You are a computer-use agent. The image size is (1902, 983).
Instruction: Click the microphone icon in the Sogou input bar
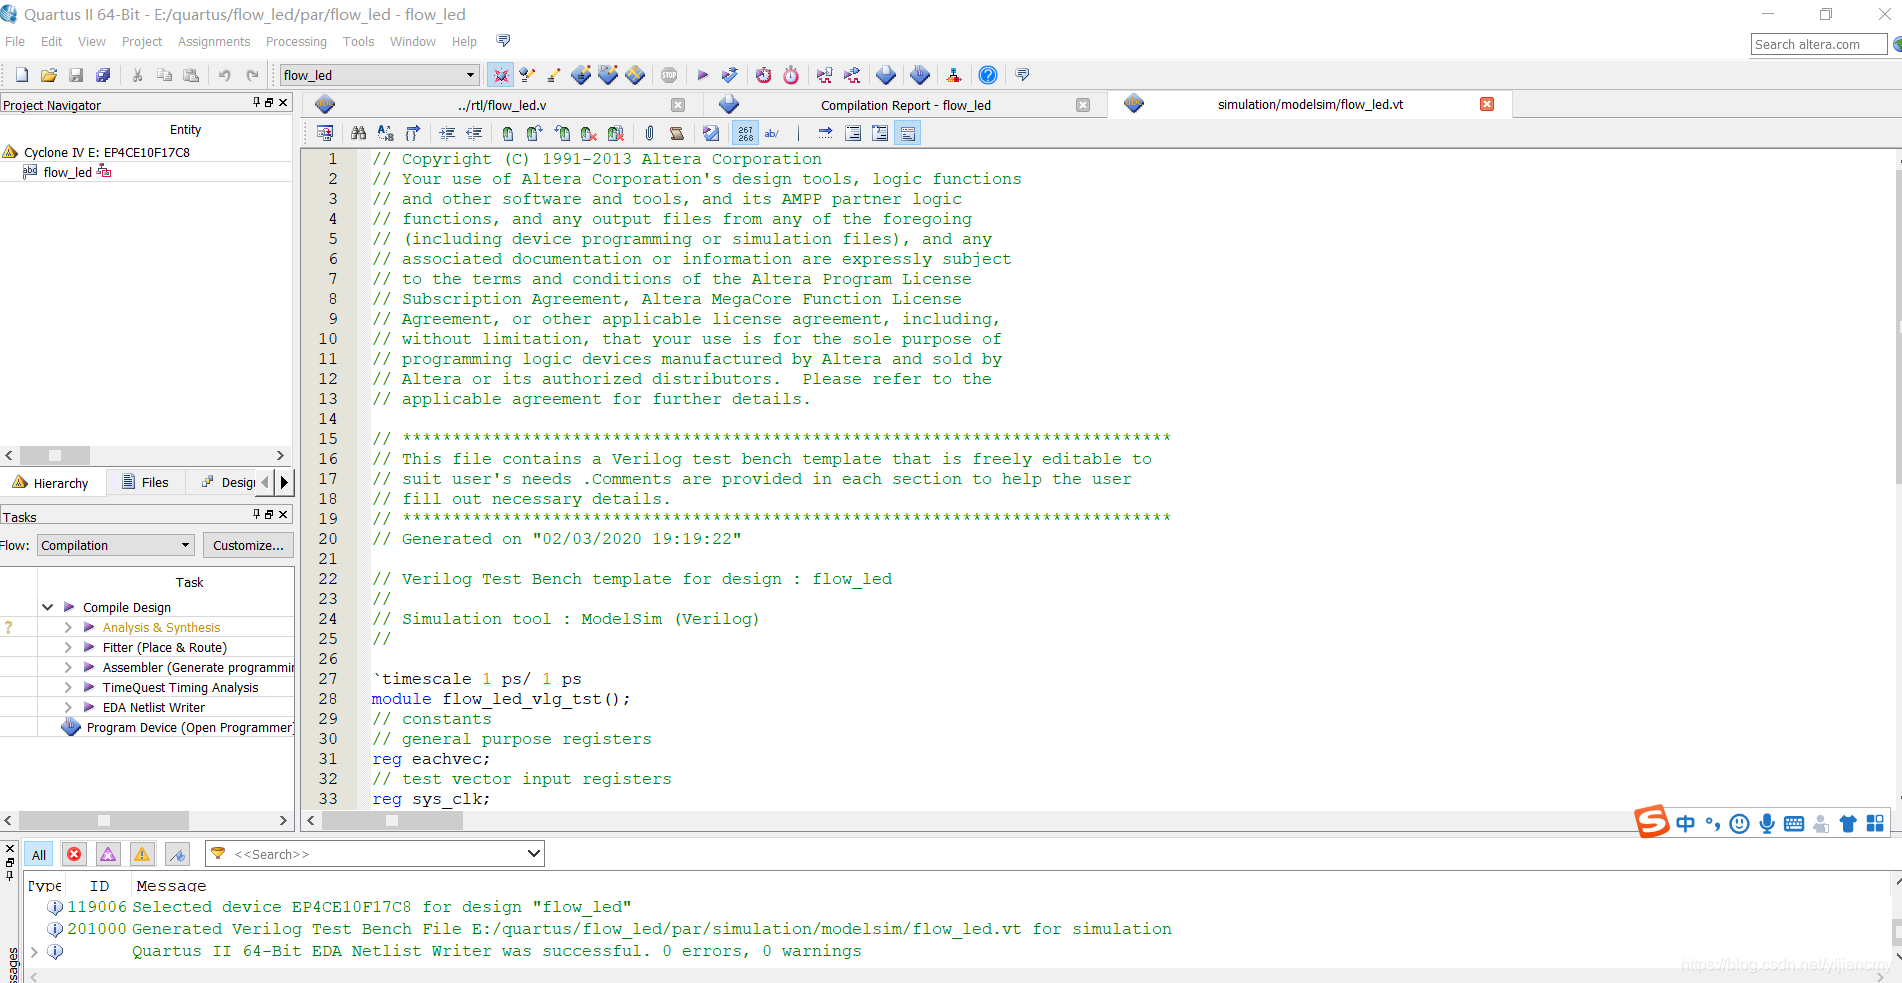(x=1767, y=823)
